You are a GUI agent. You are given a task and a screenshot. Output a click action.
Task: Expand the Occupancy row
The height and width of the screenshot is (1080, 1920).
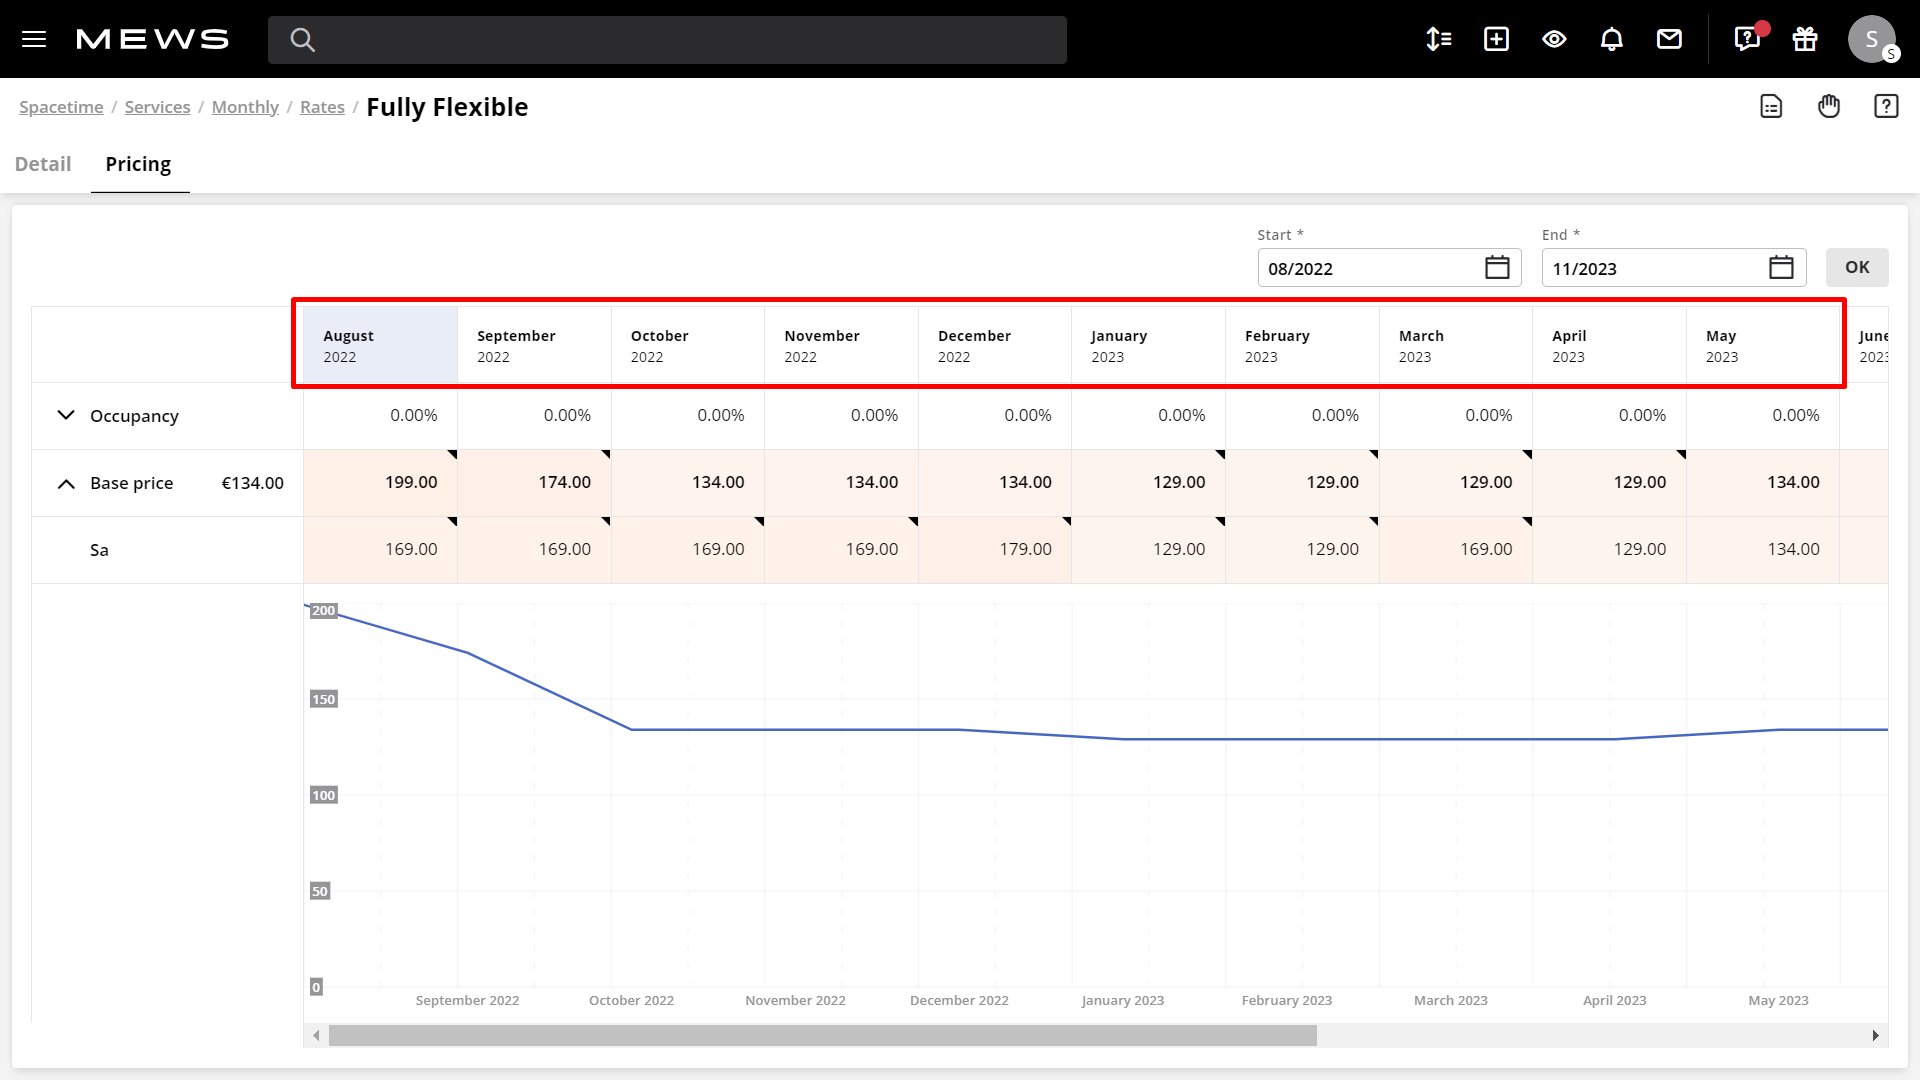coord(65,416)
